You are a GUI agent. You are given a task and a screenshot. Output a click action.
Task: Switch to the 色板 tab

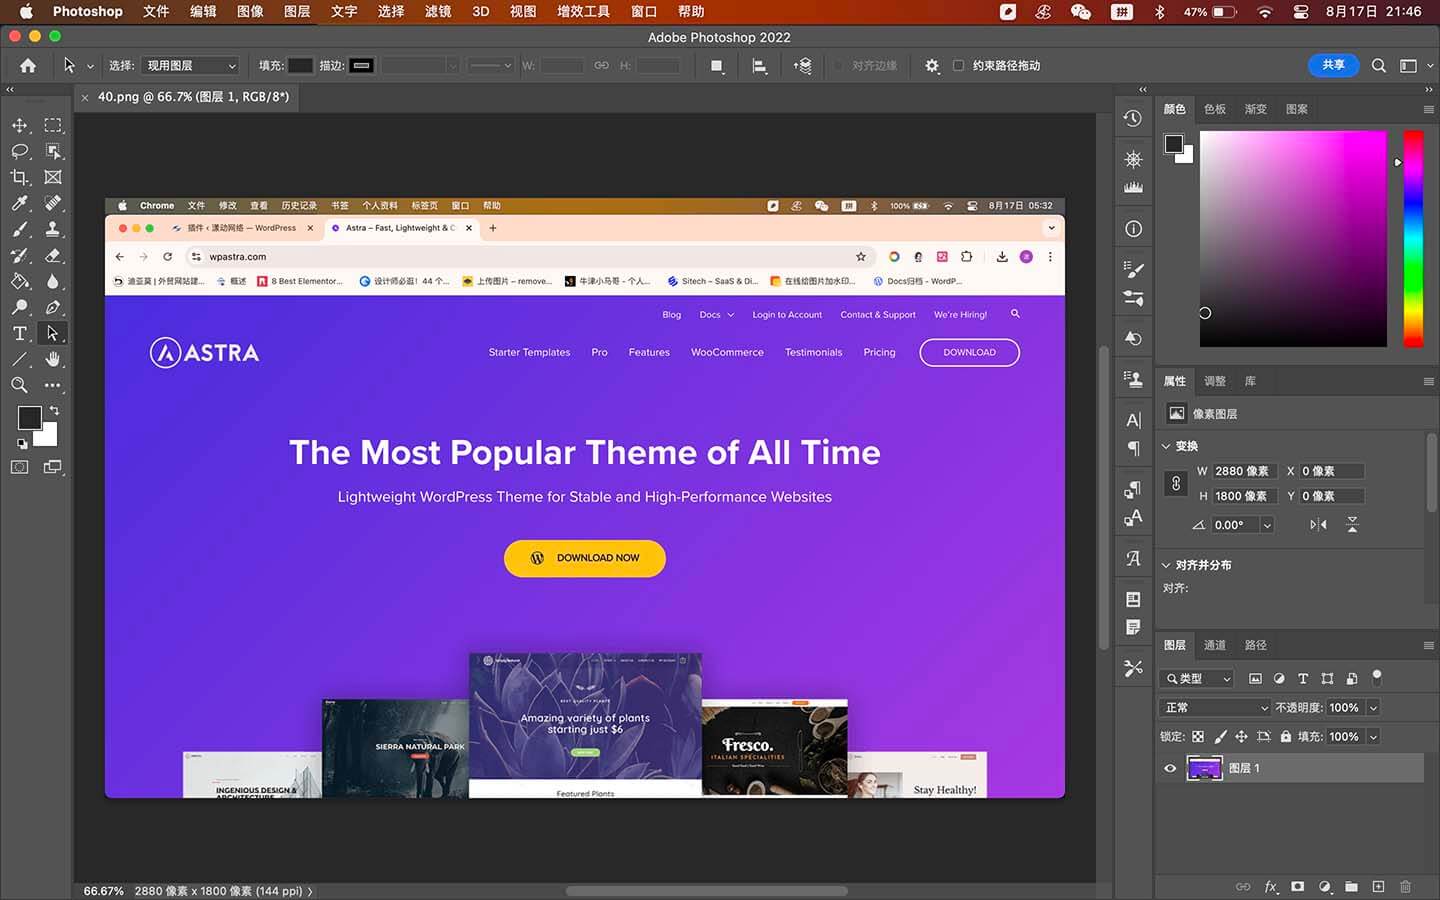tap(1215, 109)
